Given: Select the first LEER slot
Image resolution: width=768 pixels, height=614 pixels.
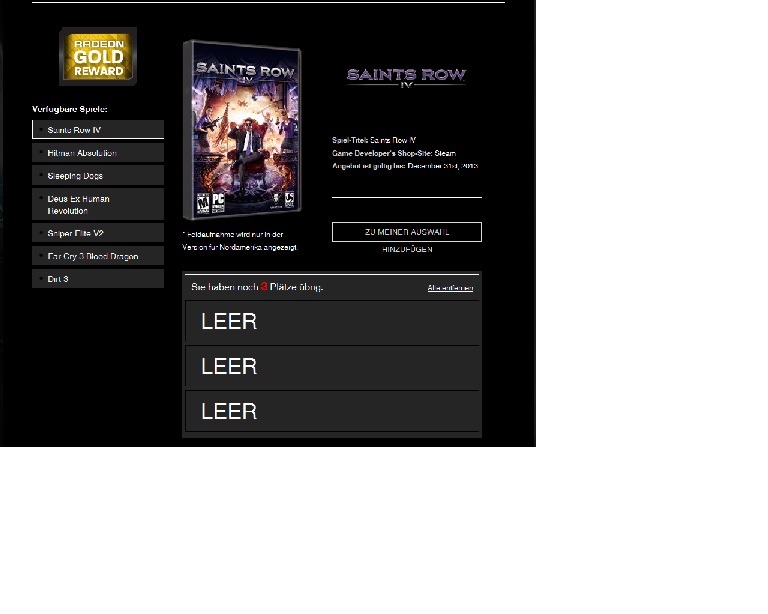Looking at the screenshot, I should 333,322.
